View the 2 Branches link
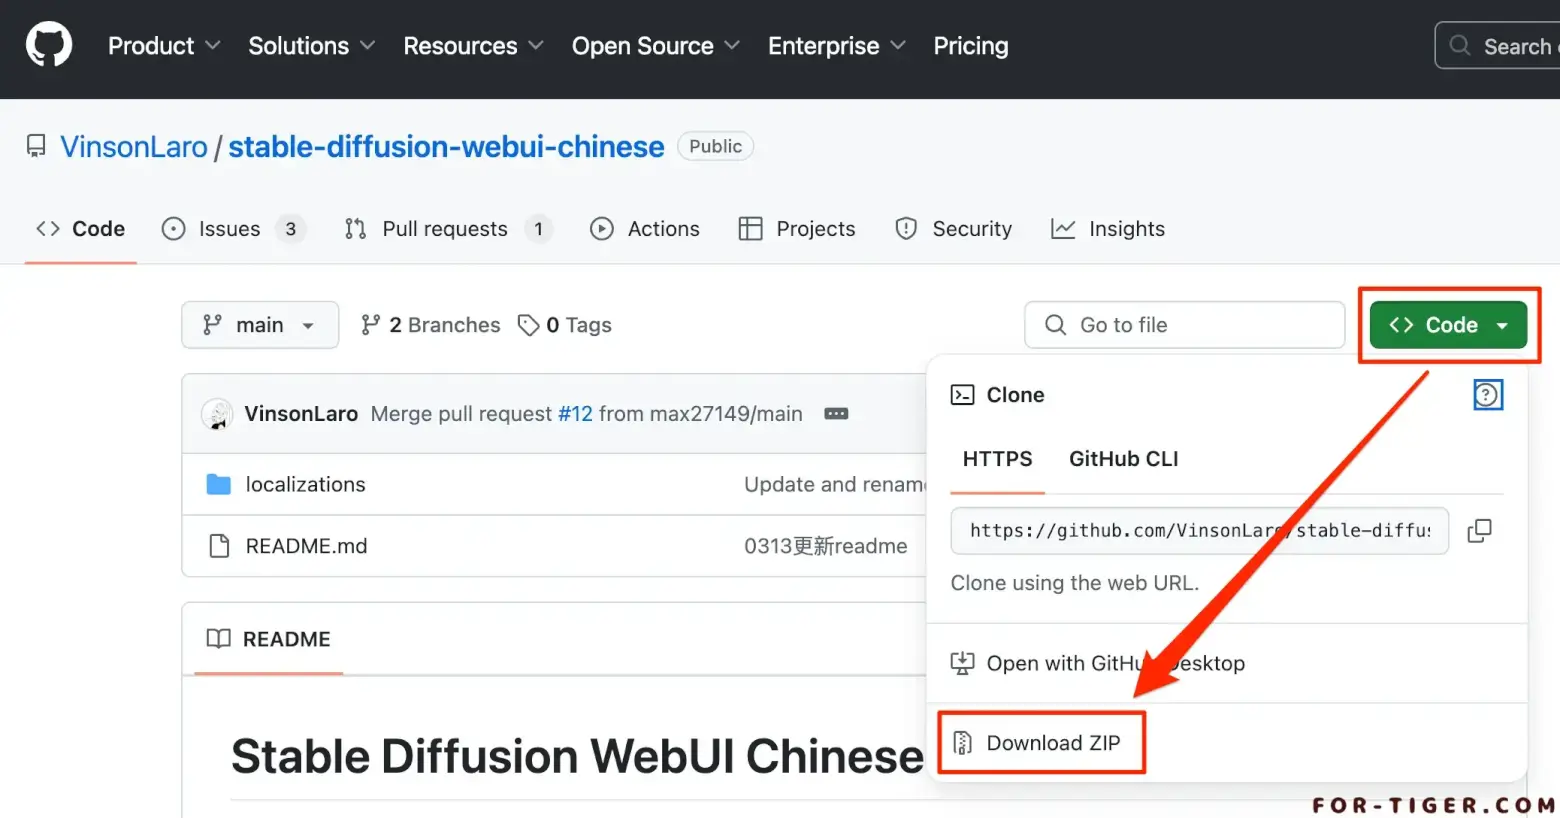1560x818 pixels. point(430,325)
